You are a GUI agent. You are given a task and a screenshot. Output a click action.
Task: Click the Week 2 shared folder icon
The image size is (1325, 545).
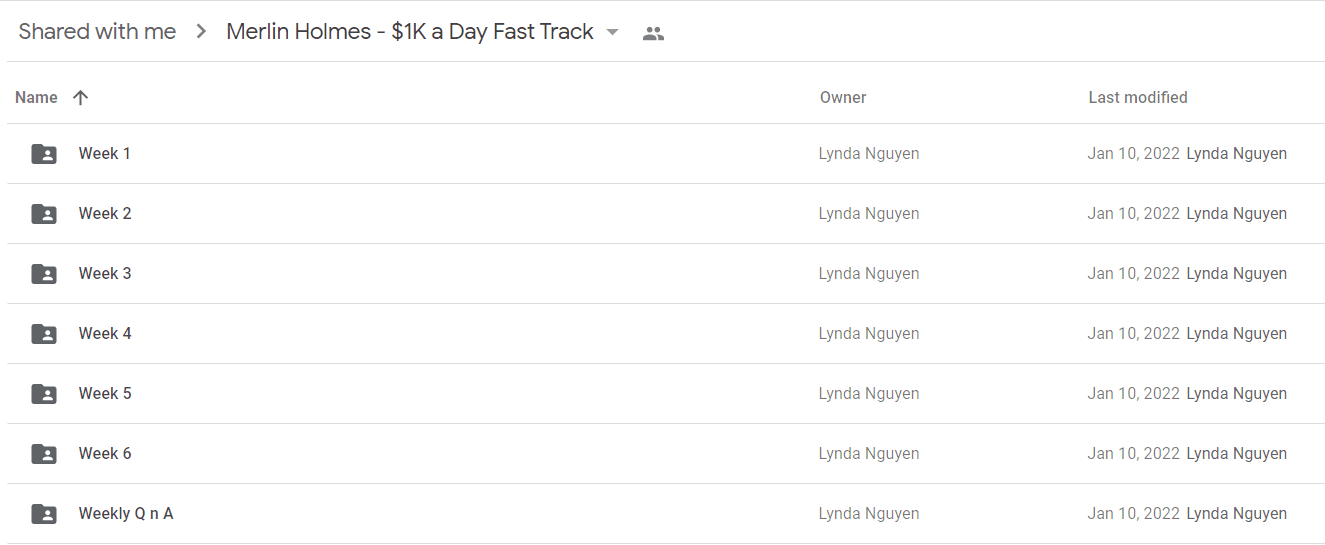coord(44,214)
